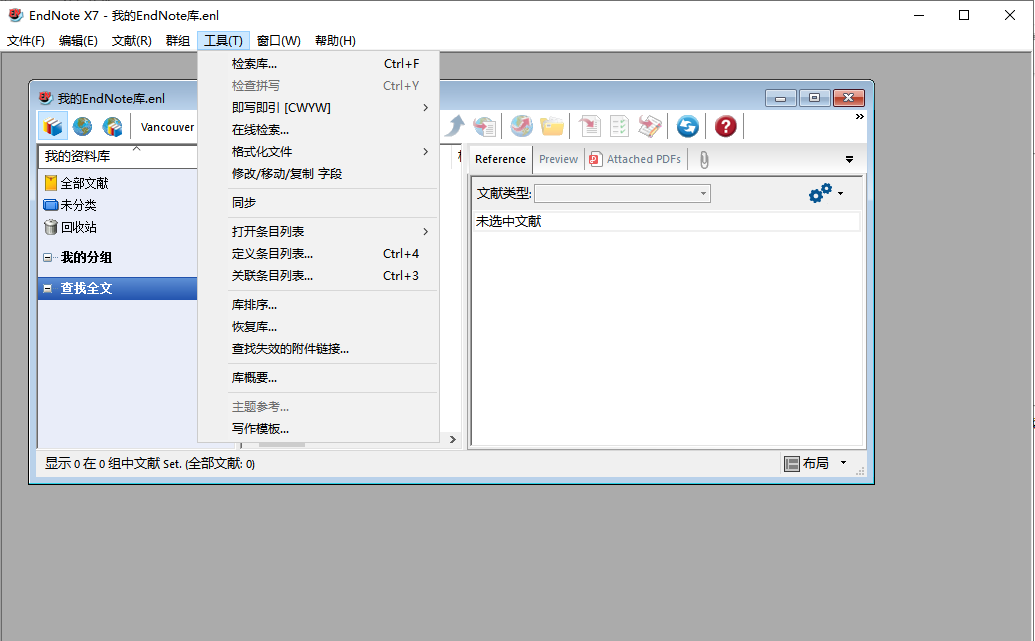The image size is (1035, 641).
Task: Click the Format Bibliography checklist icon
Action: pyautogui.click(x=619, y=126)
